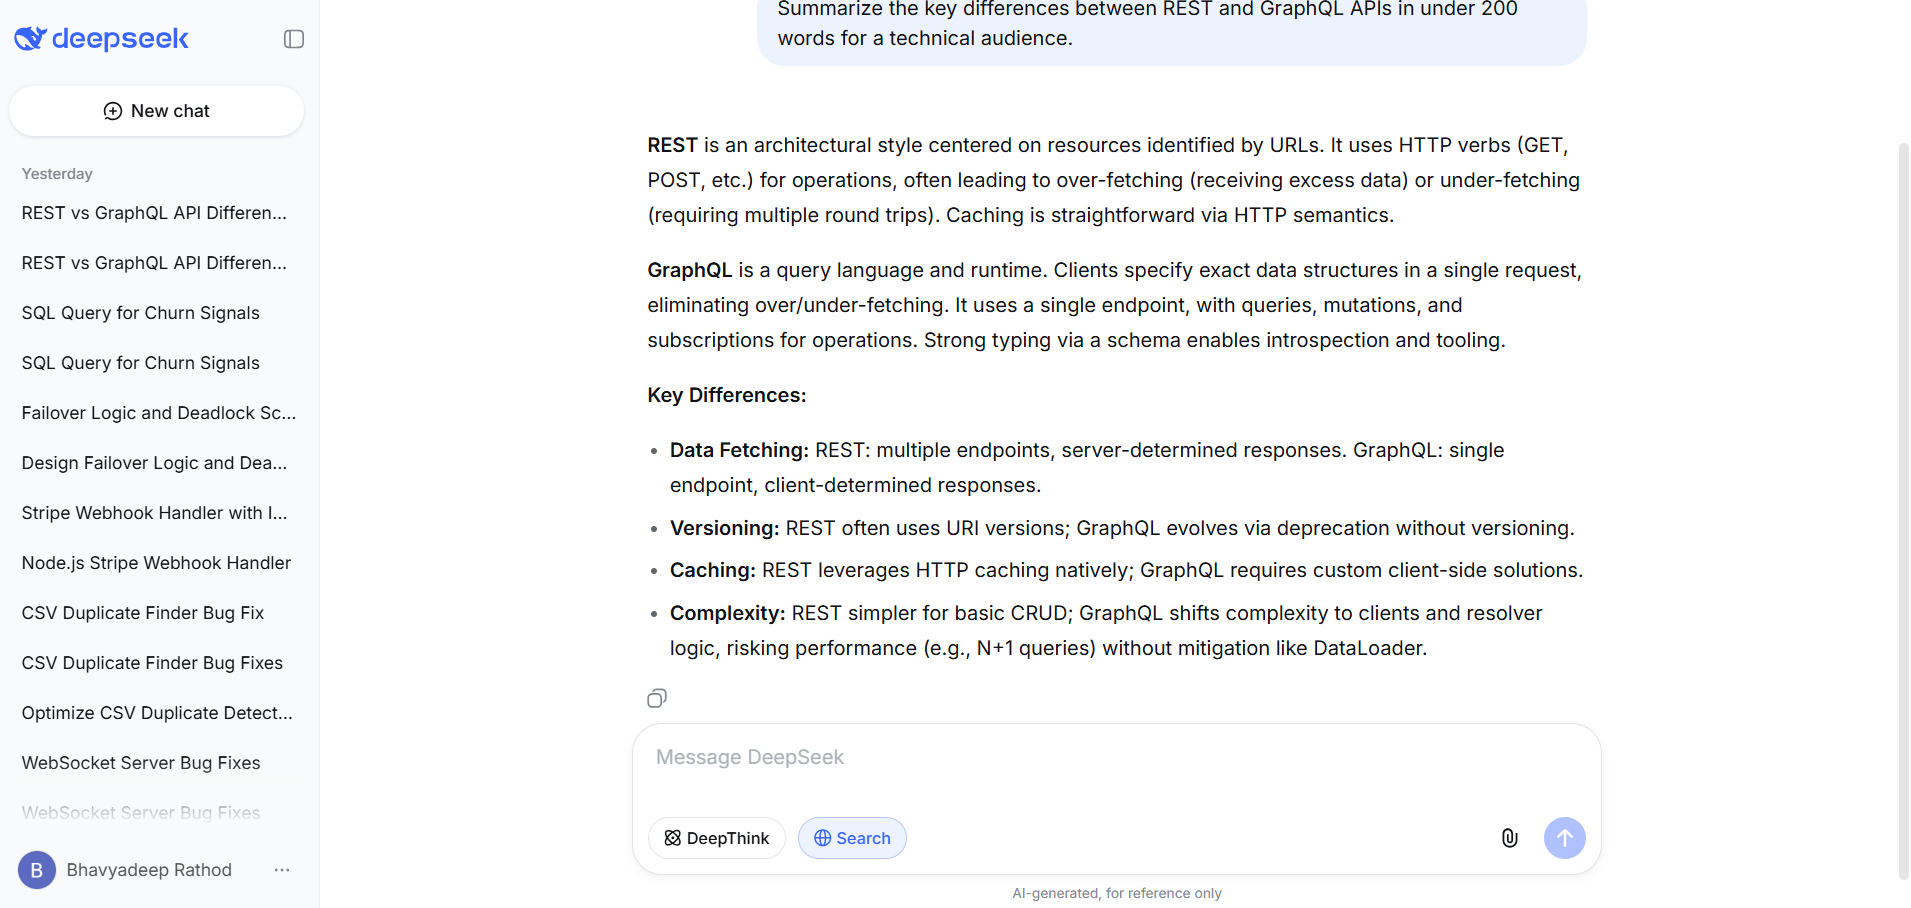Click the DeepSeek logo

(x=101, y=38)
